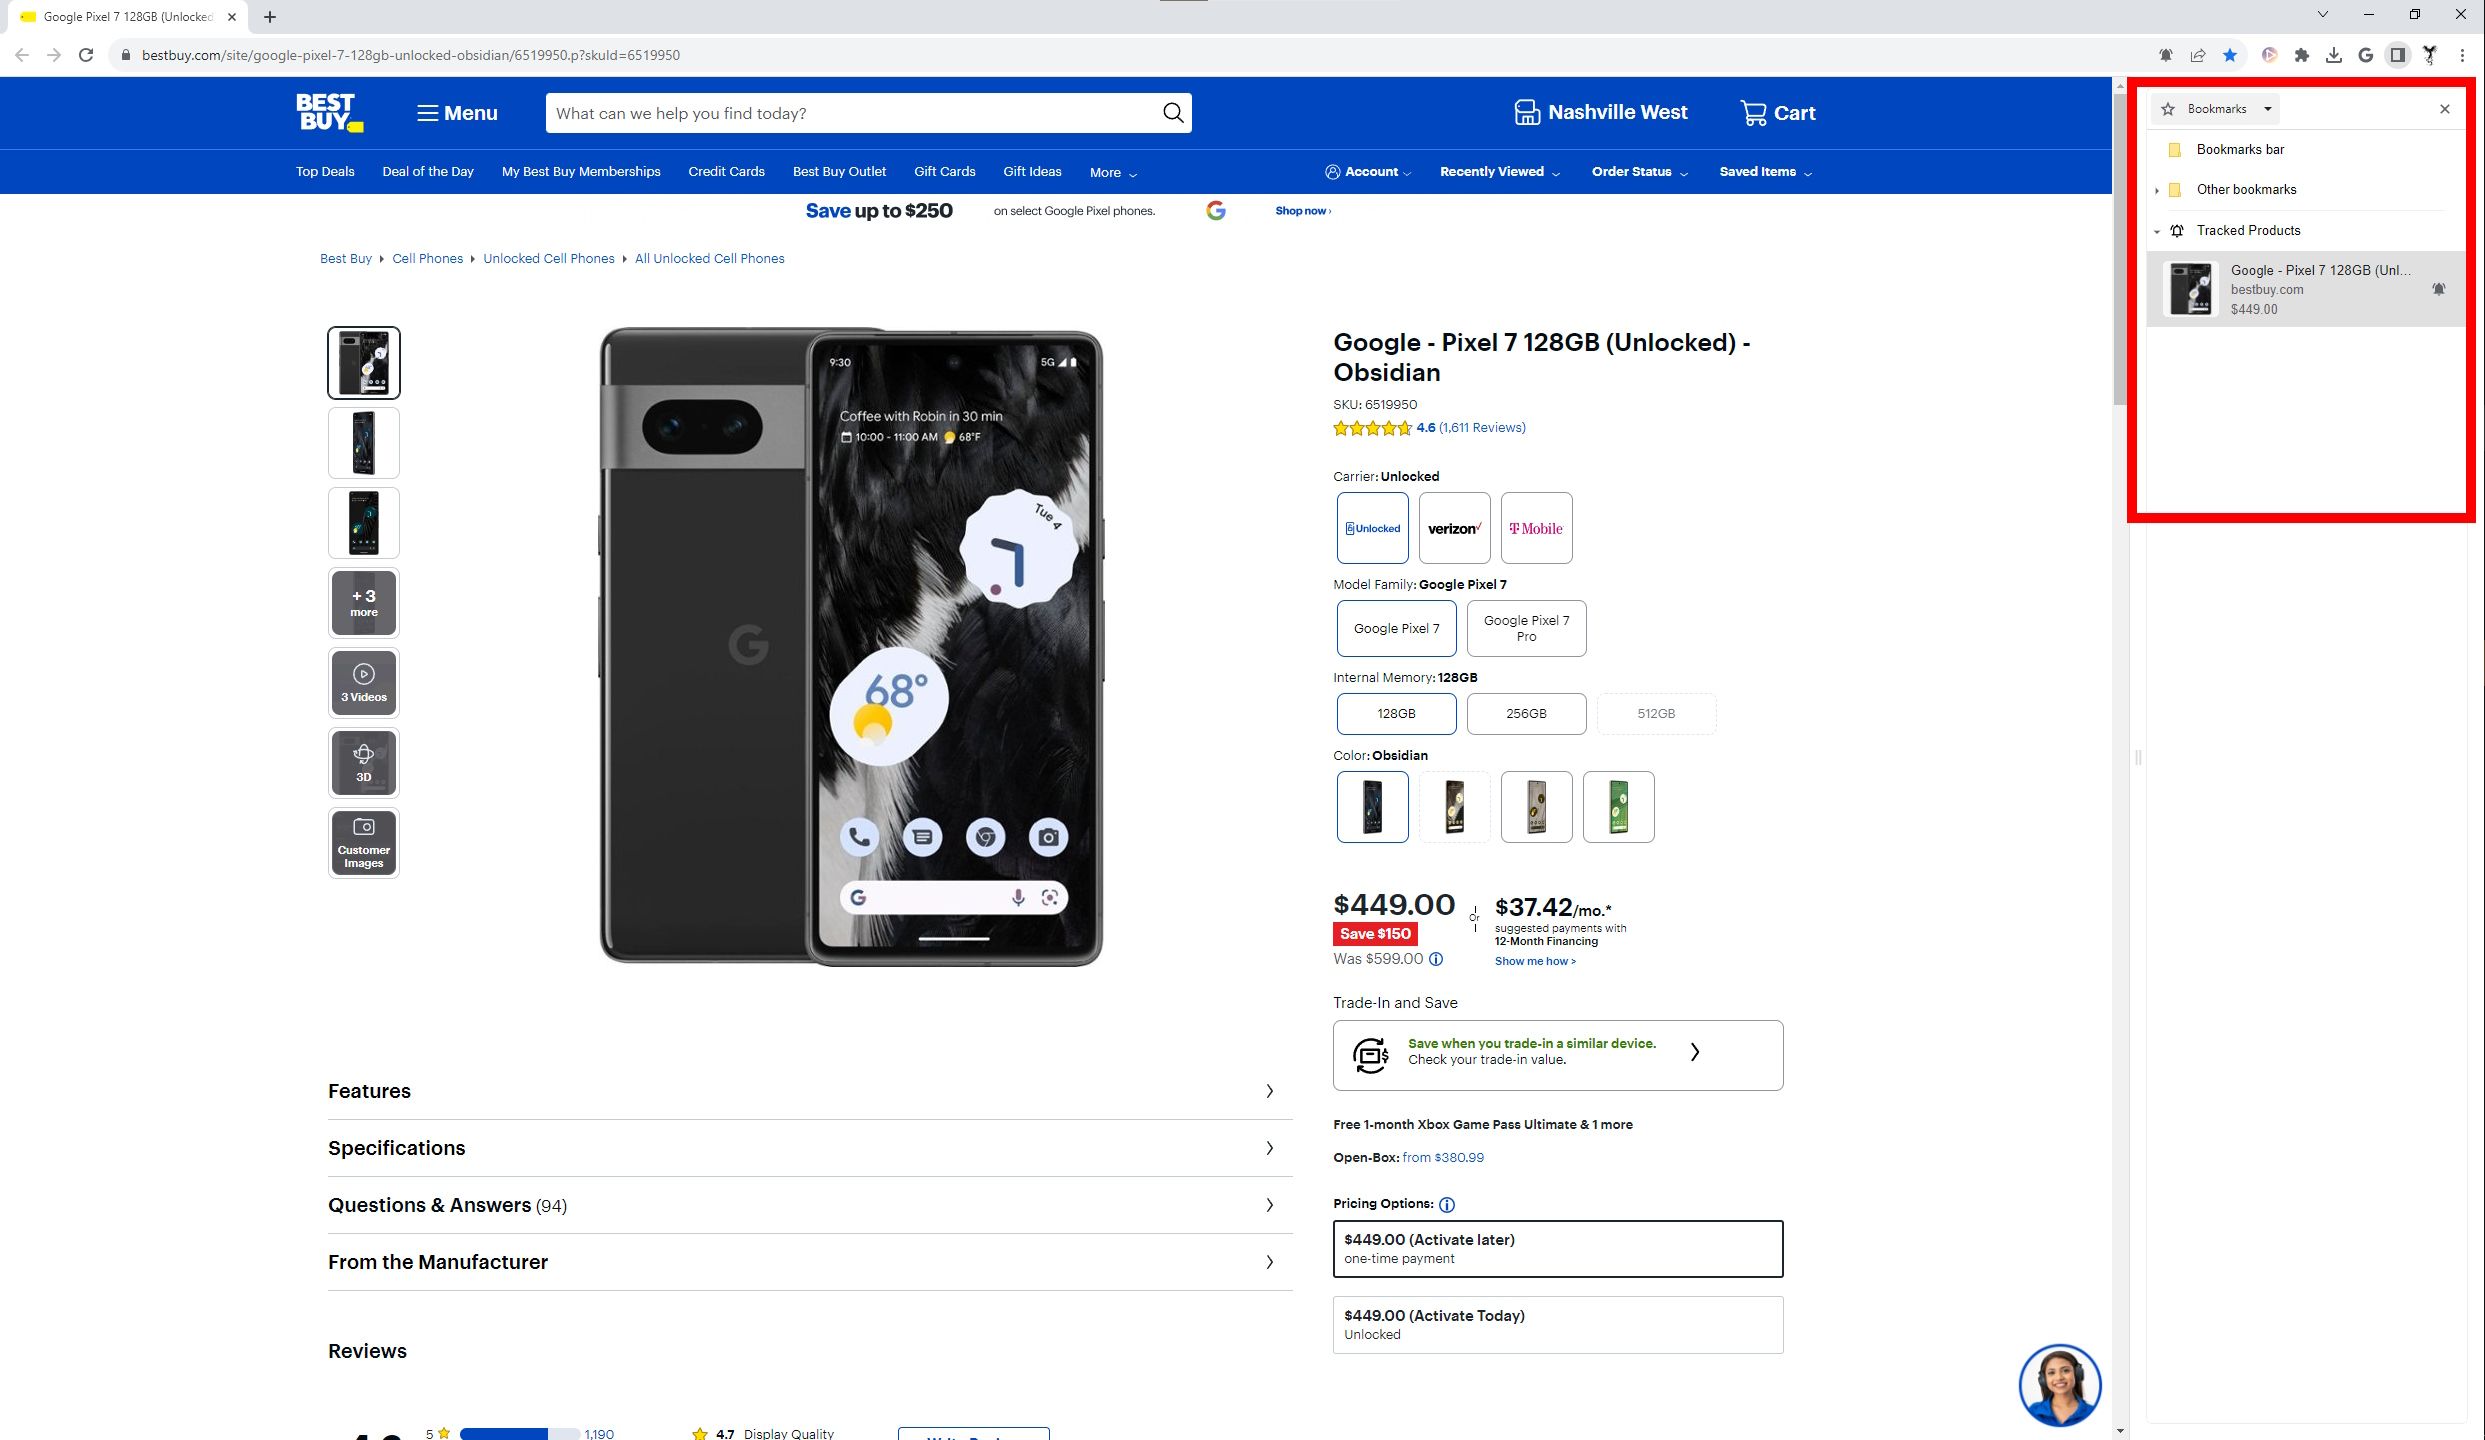Select the green Lemongrass color swatch

pos(1619,807)
